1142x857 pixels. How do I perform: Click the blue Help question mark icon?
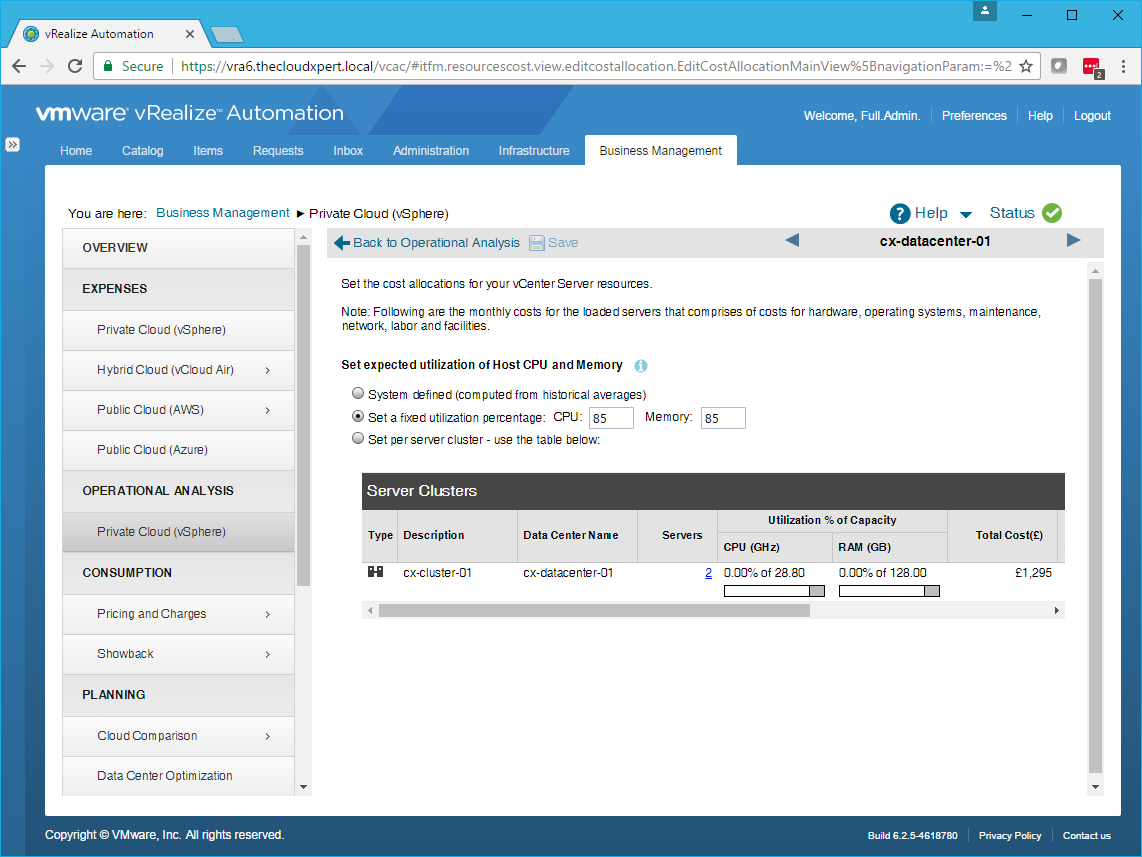pyautogui.click(x=900, y=213)
